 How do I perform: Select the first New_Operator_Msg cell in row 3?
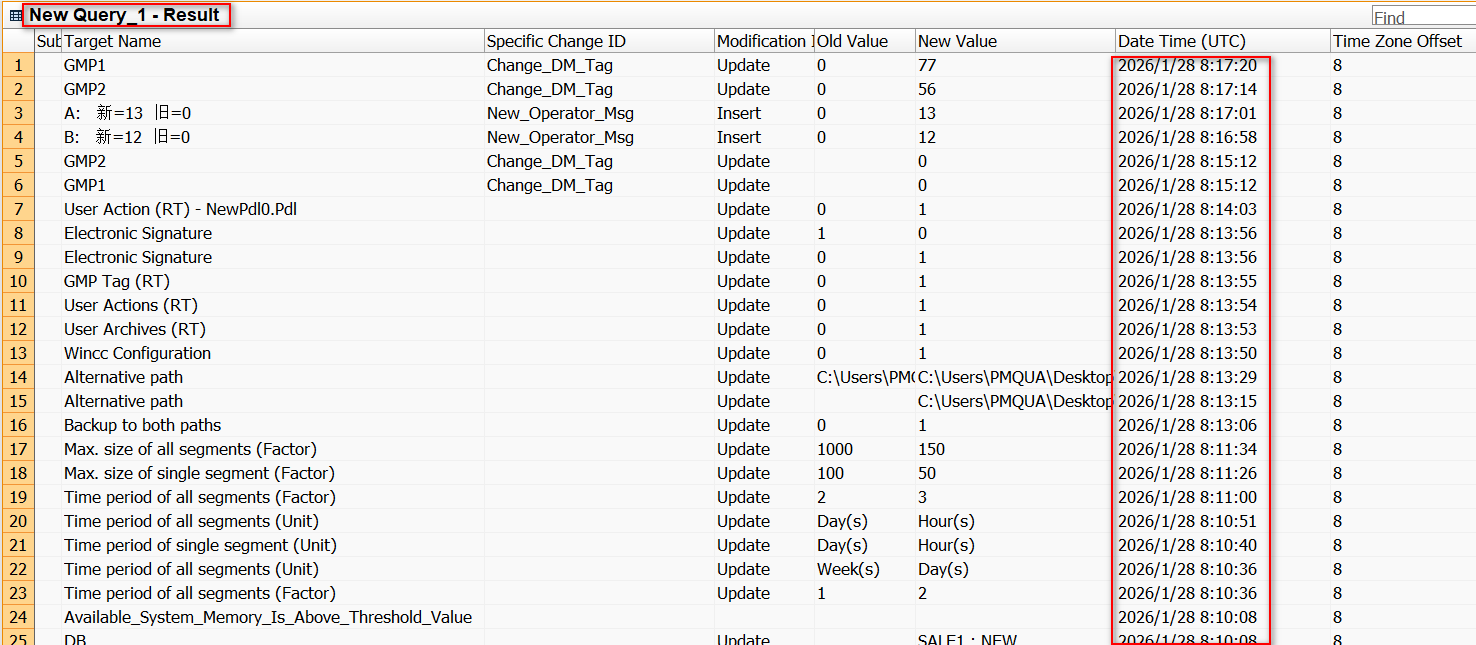click(560, 113)
